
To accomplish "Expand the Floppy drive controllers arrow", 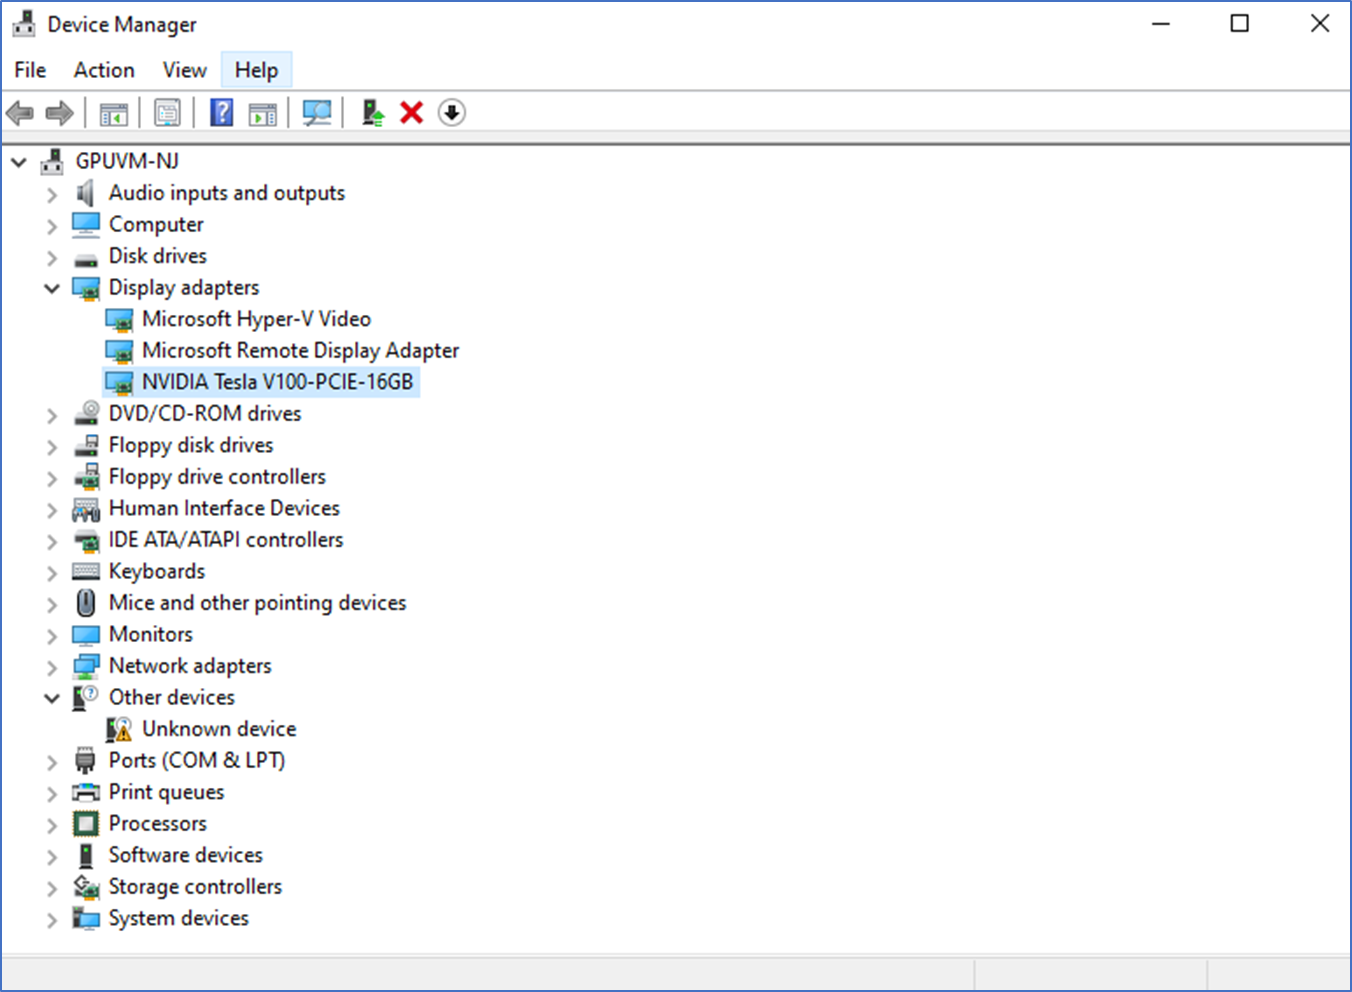I will 52,478.
